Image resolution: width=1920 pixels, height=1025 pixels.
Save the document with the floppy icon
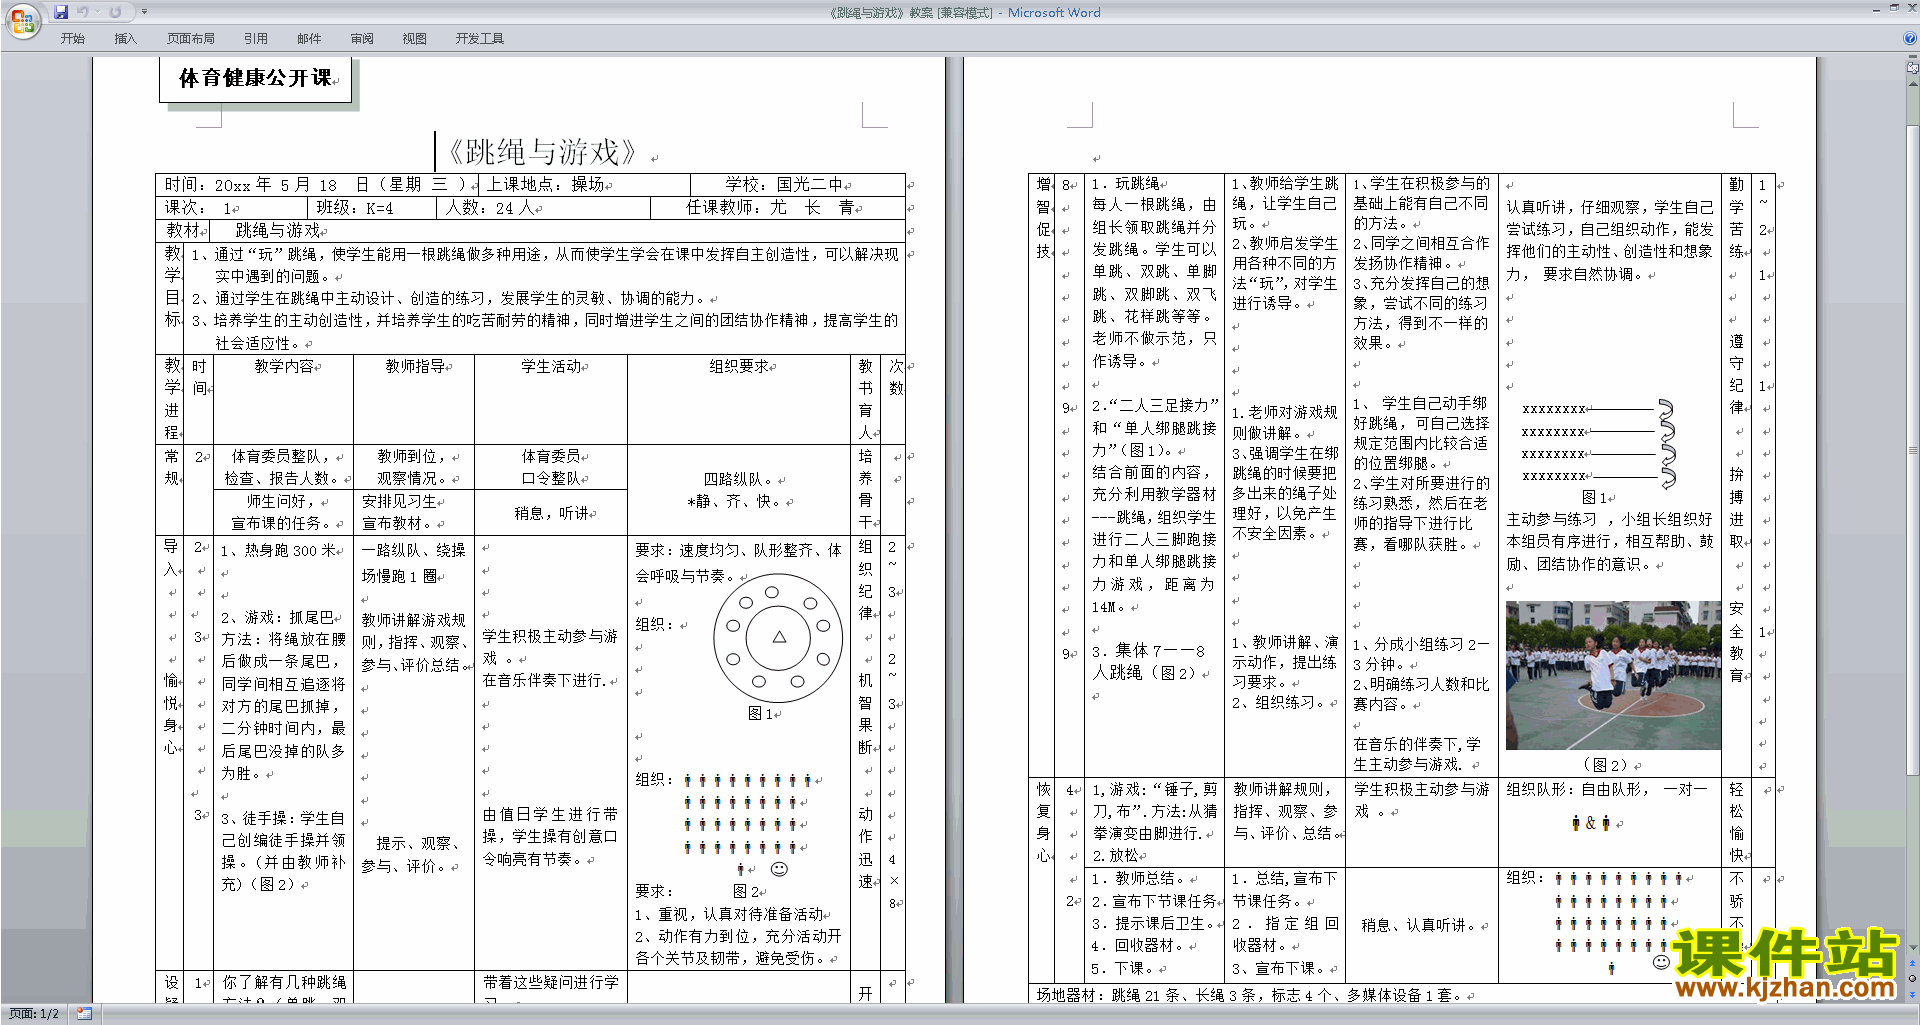(61, 12)
